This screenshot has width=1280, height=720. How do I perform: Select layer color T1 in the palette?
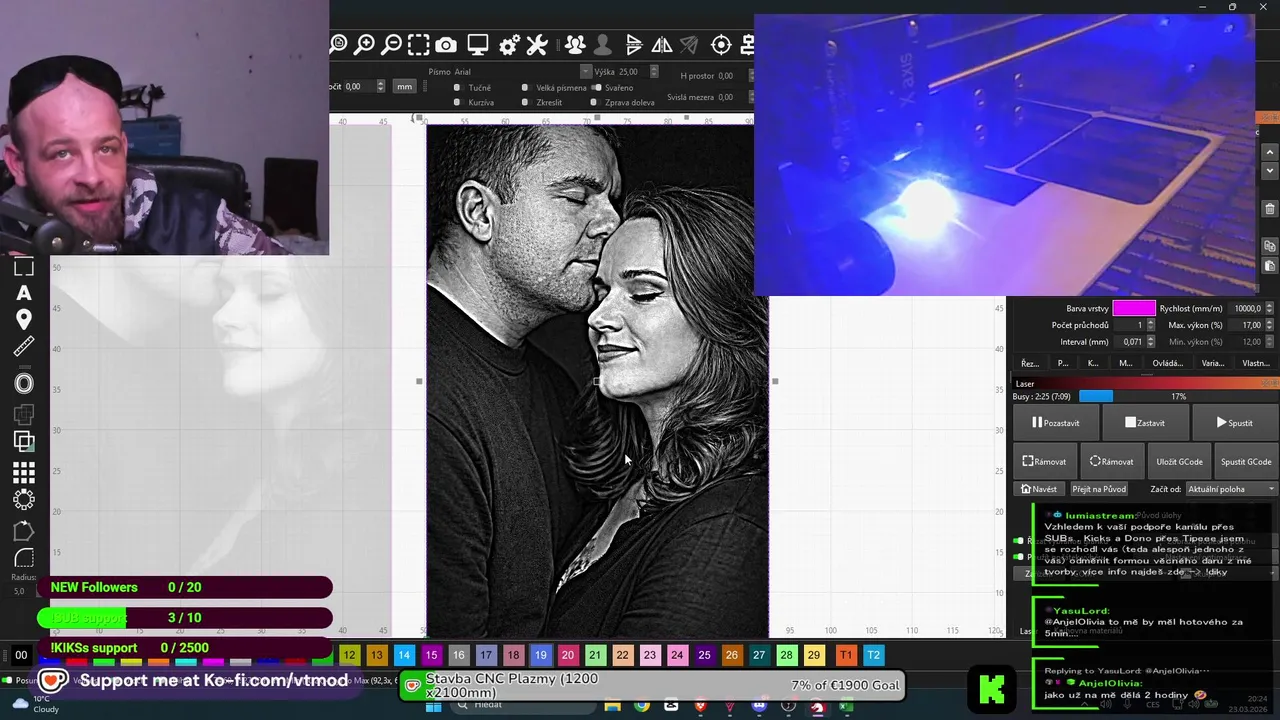[846, 655]
